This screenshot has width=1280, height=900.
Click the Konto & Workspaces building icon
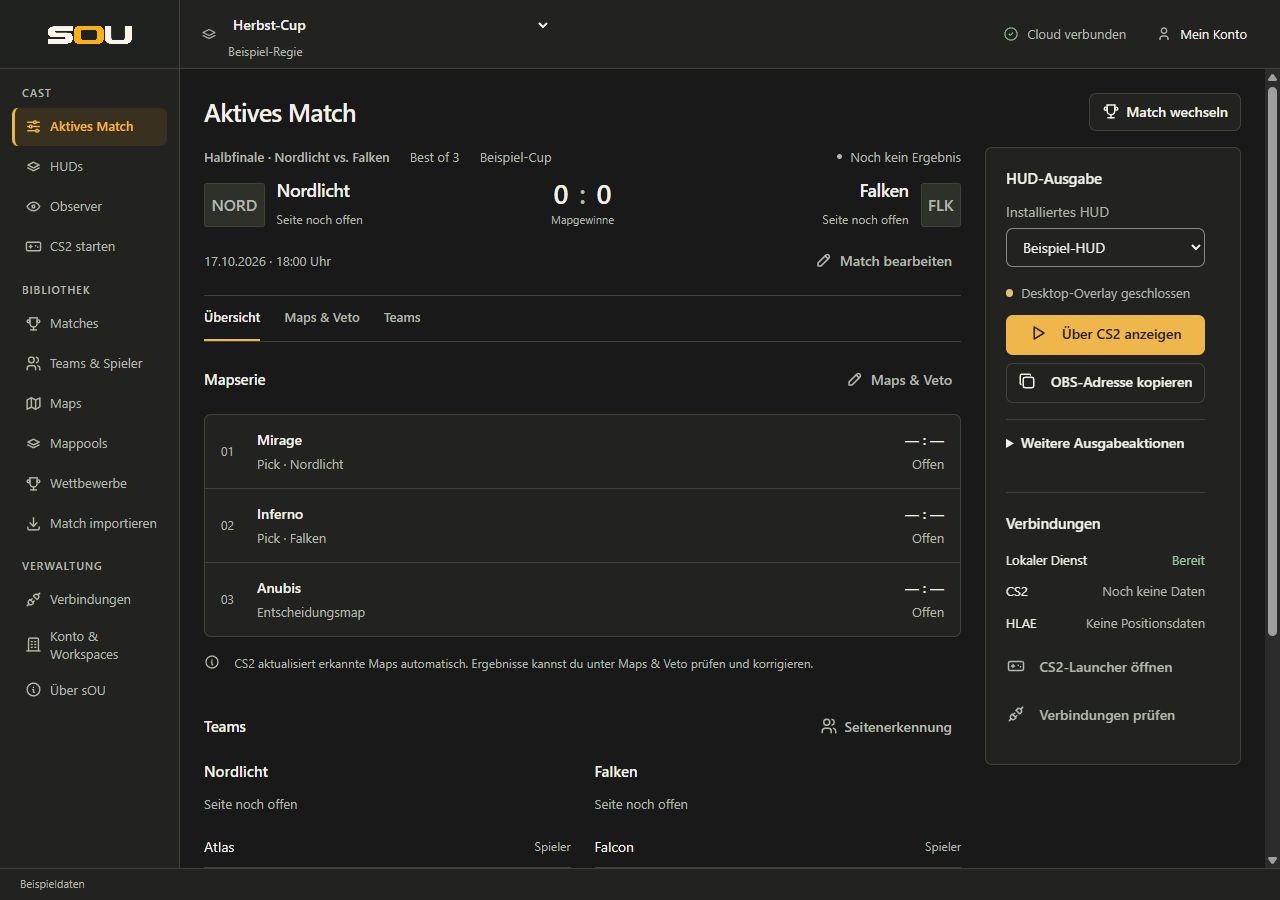33,646
